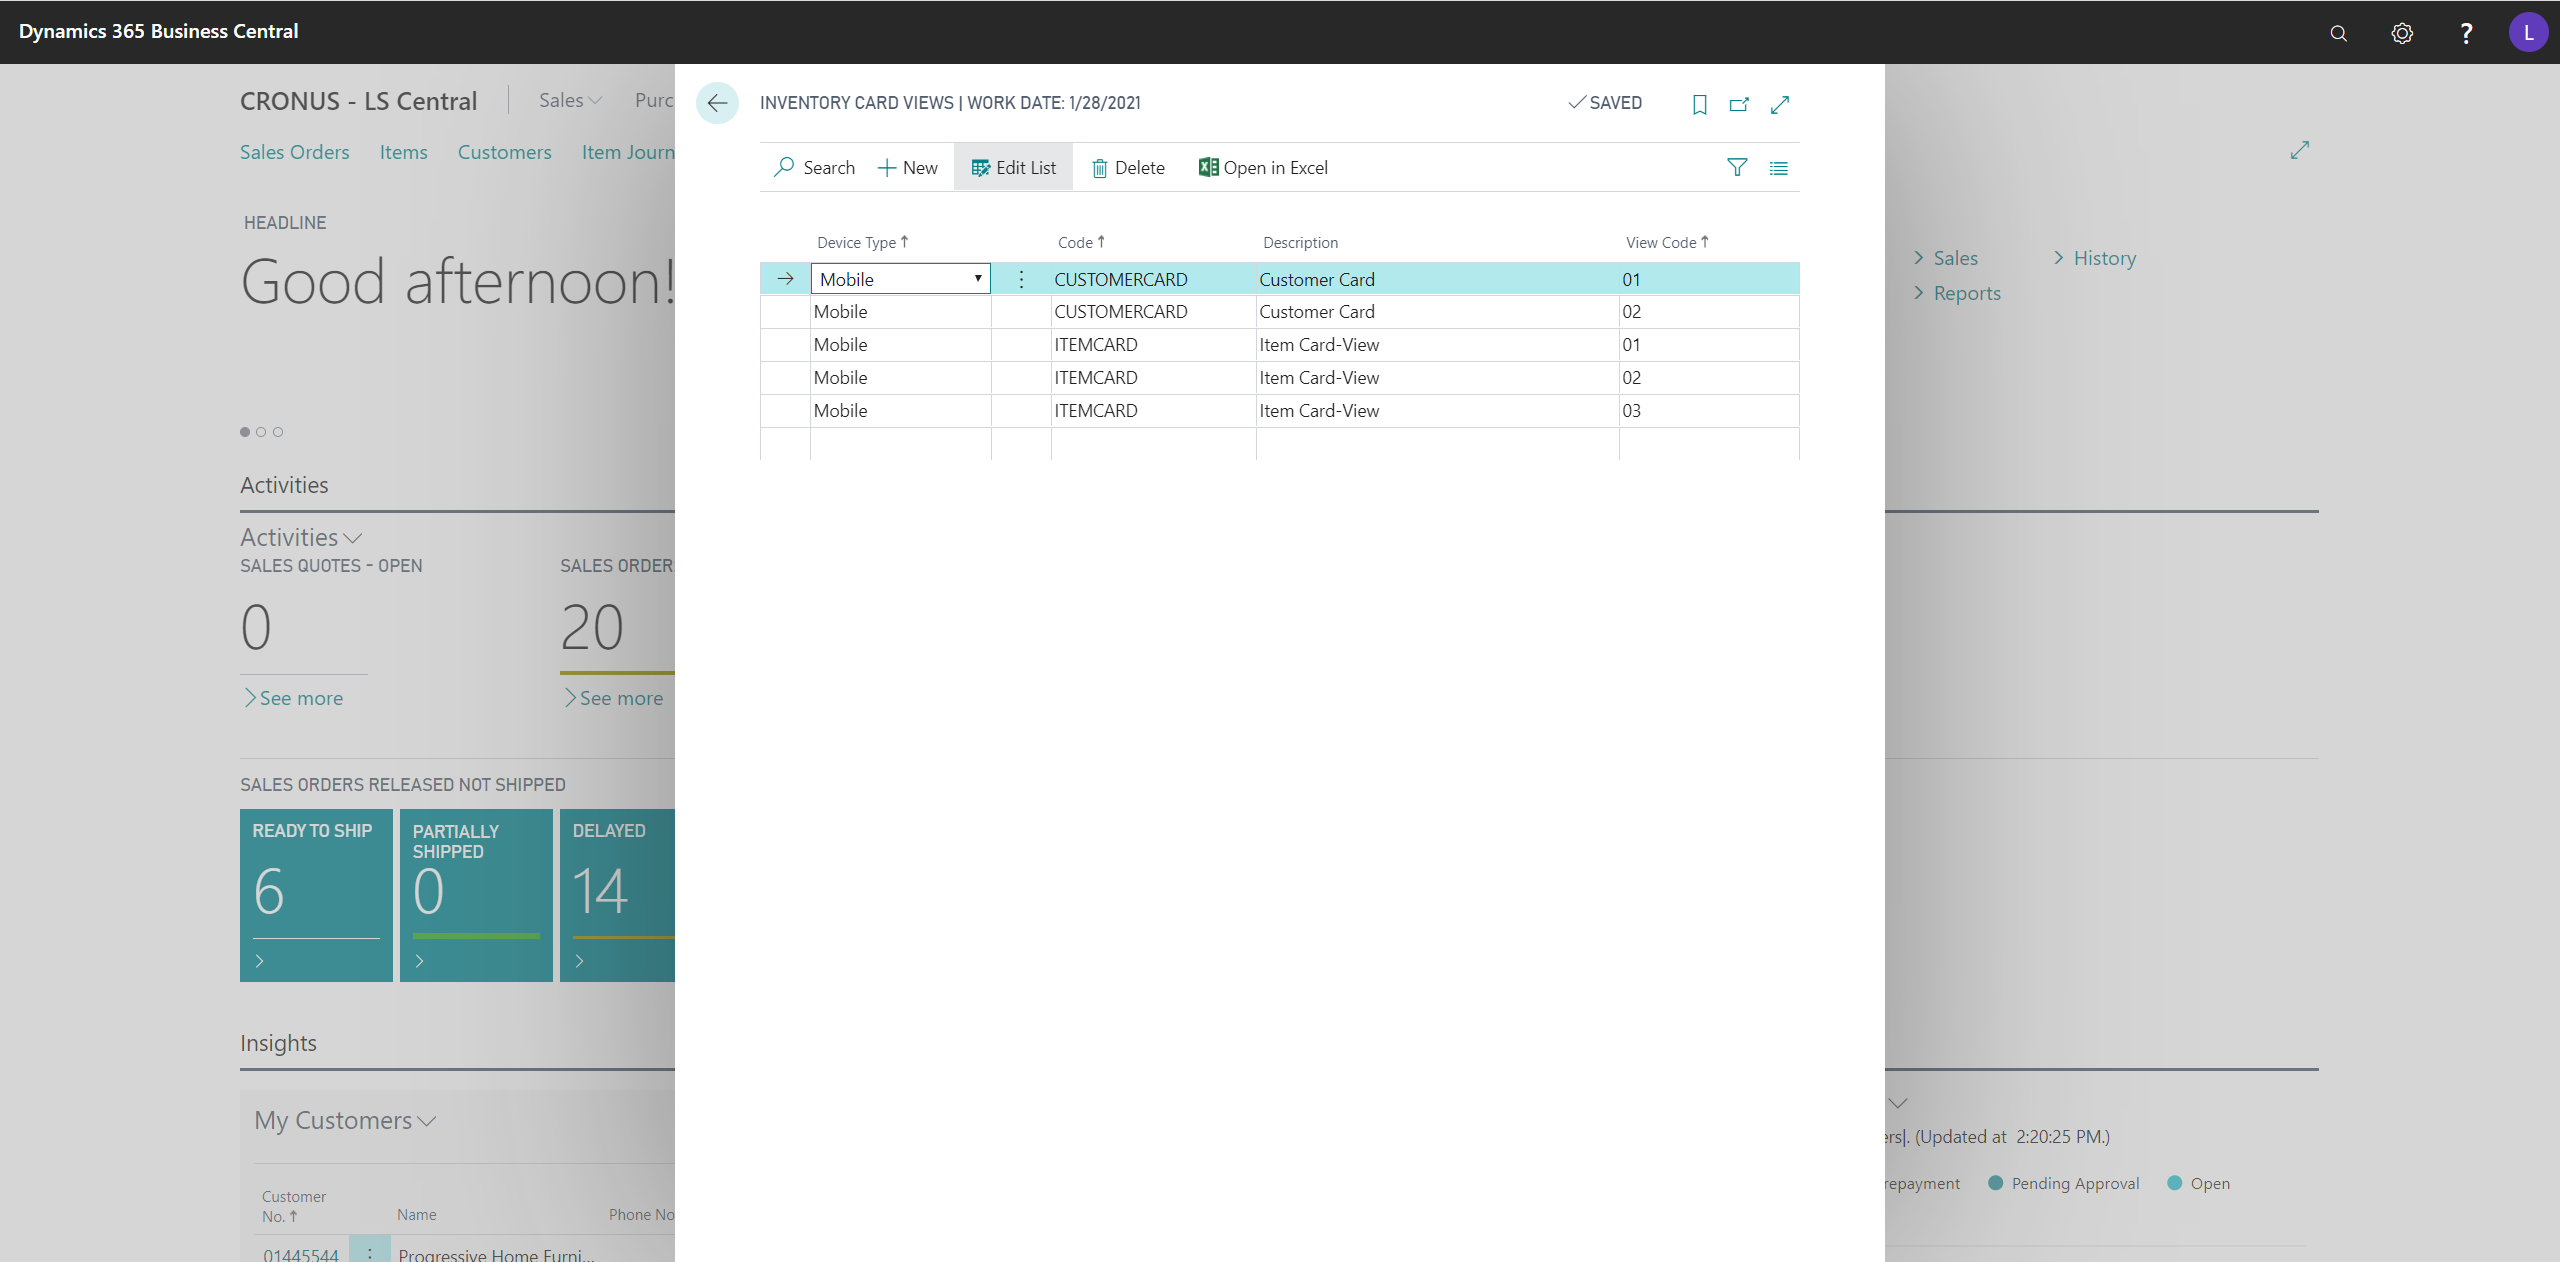Screen dimensions: 2560x1262
Task: Click the list view layout icon
Action: (1778, 168)
